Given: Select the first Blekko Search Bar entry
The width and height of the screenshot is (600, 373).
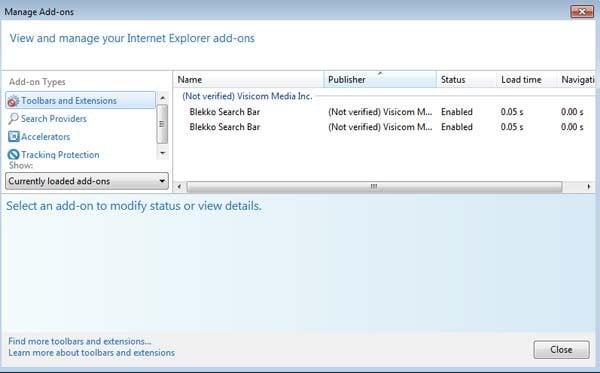Looking at the screenshot, I should [225, 112].
